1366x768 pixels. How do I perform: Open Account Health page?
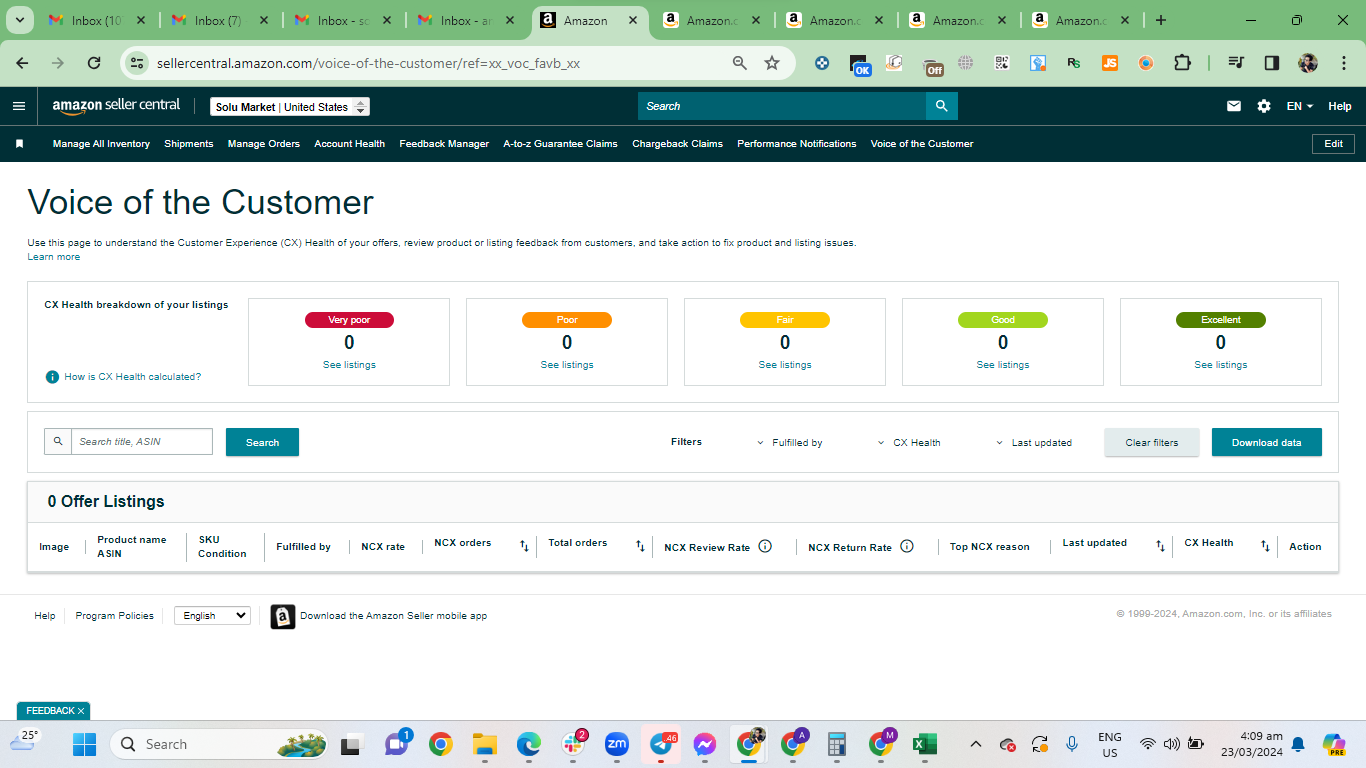[x=350, y=144]
